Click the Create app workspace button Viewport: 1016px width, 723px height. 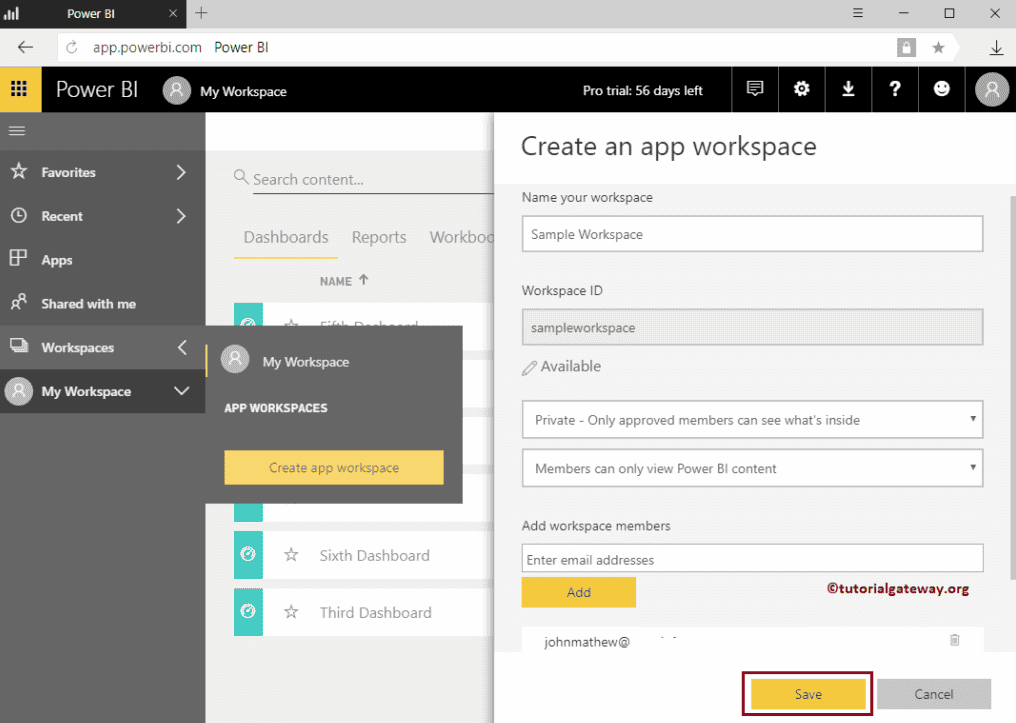coord(334,468)
